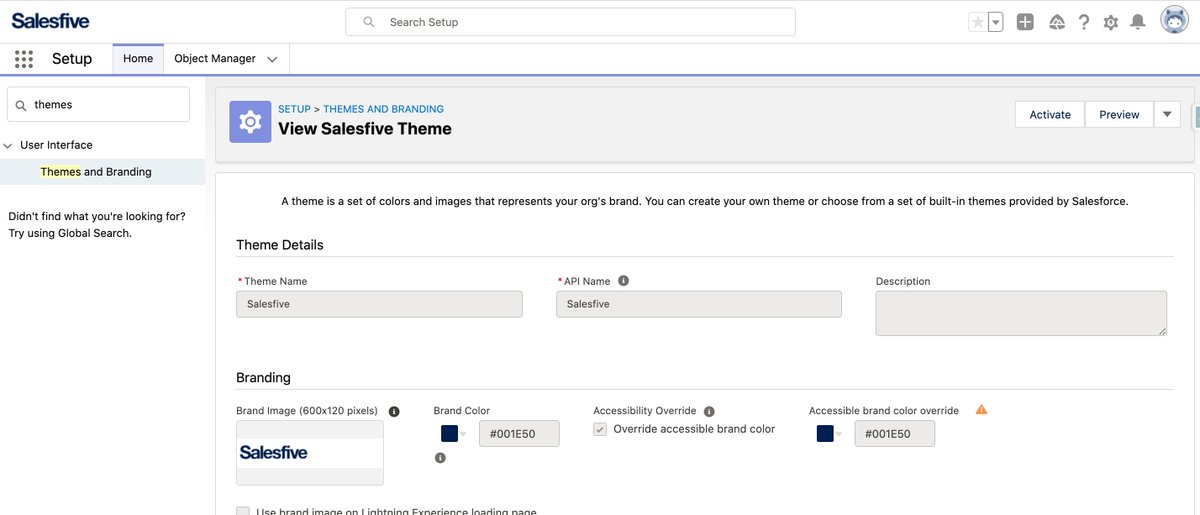The width and height of the screenshot is (1200, 515).
Task: Click the Accessibility Override info icon
Action: 709,411
